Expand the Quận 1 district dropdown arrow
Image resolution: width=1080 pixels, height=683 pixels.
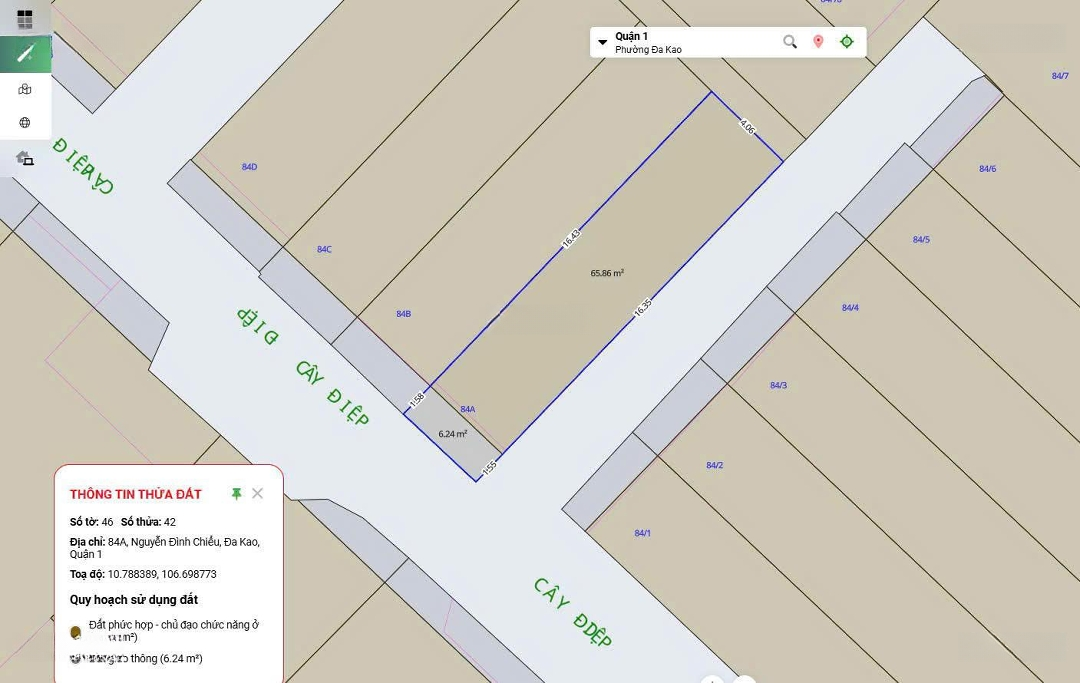pos(602,42)
